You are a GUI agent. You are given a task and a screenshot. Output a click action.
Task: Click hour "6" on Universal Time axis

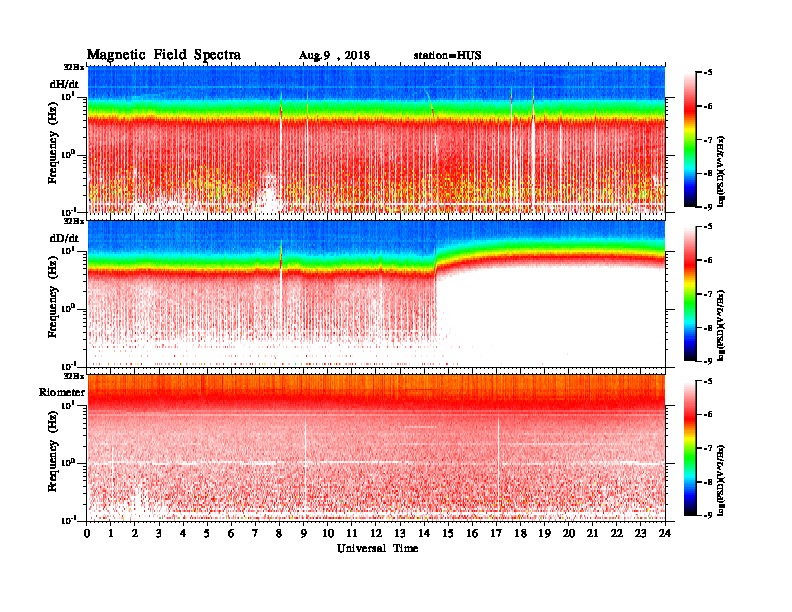coord(231,533)
